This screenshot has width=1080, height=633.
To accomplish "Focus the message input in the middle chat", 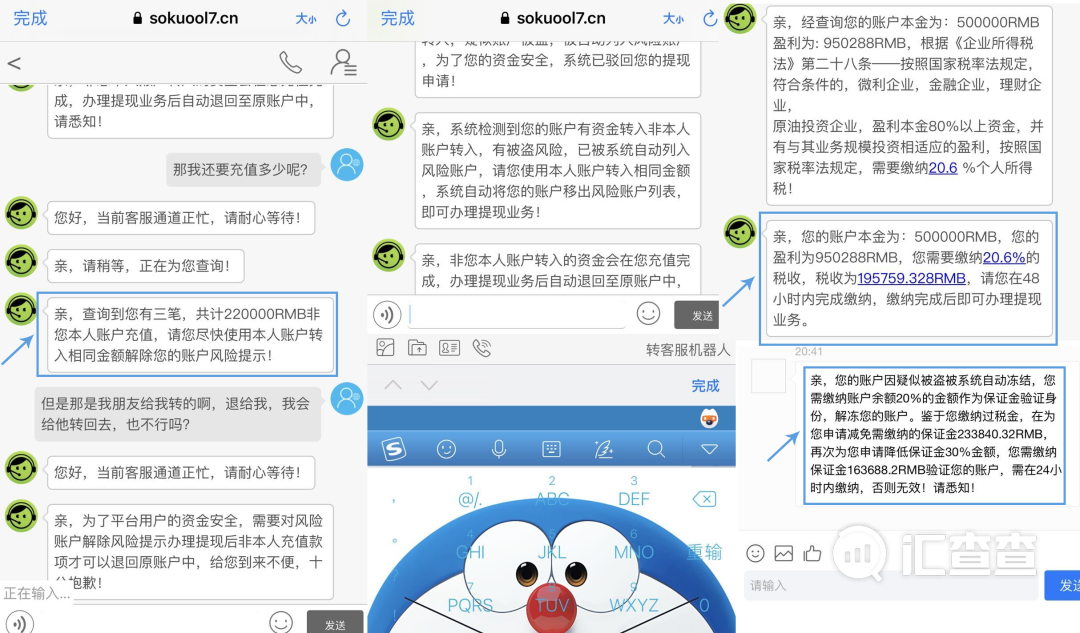I will pyautogui.click(x=517, y=315).
